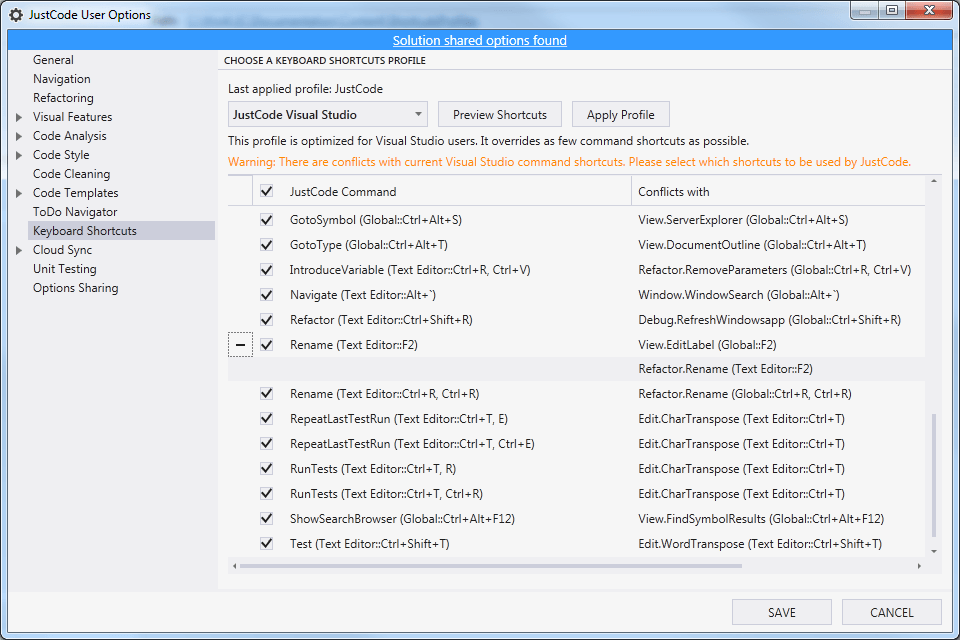
Task: Click the Preview Shortcuts button
Action: click(500, 115)
